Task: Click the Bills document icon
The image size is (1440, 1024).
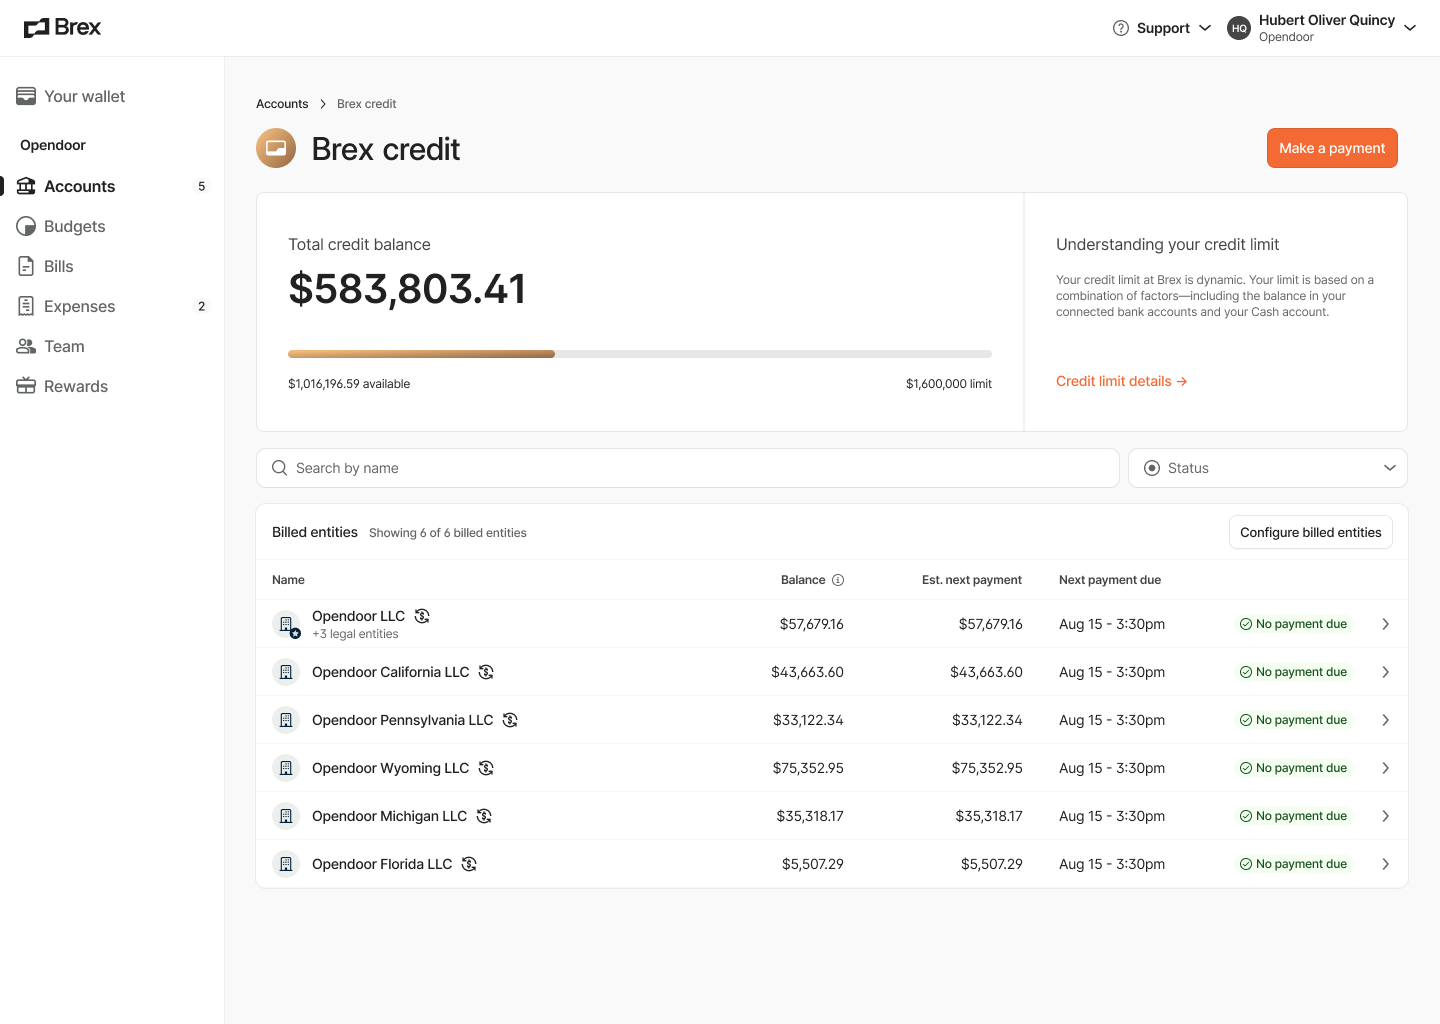Action: 26,266
